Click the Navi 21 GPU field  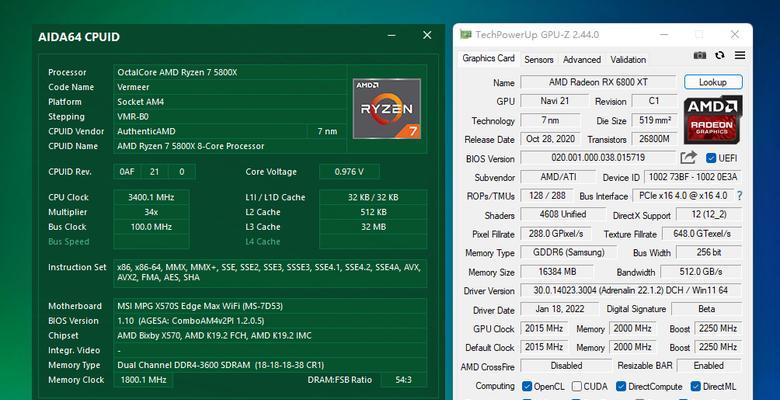coord(555,101)
